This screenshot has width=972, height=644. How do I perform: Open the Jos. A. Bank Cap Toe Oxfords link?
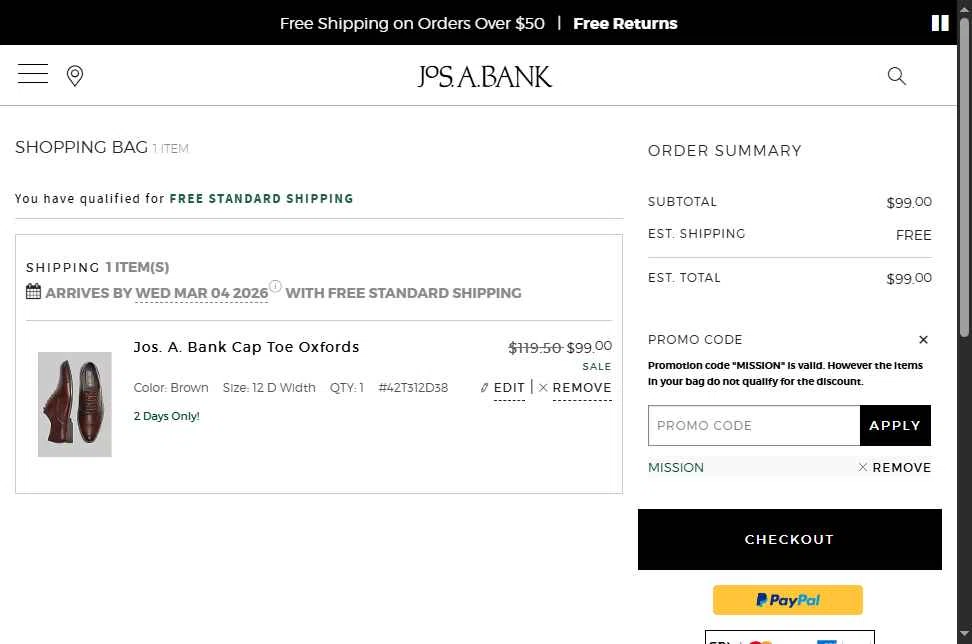click(x=246, y=347)
